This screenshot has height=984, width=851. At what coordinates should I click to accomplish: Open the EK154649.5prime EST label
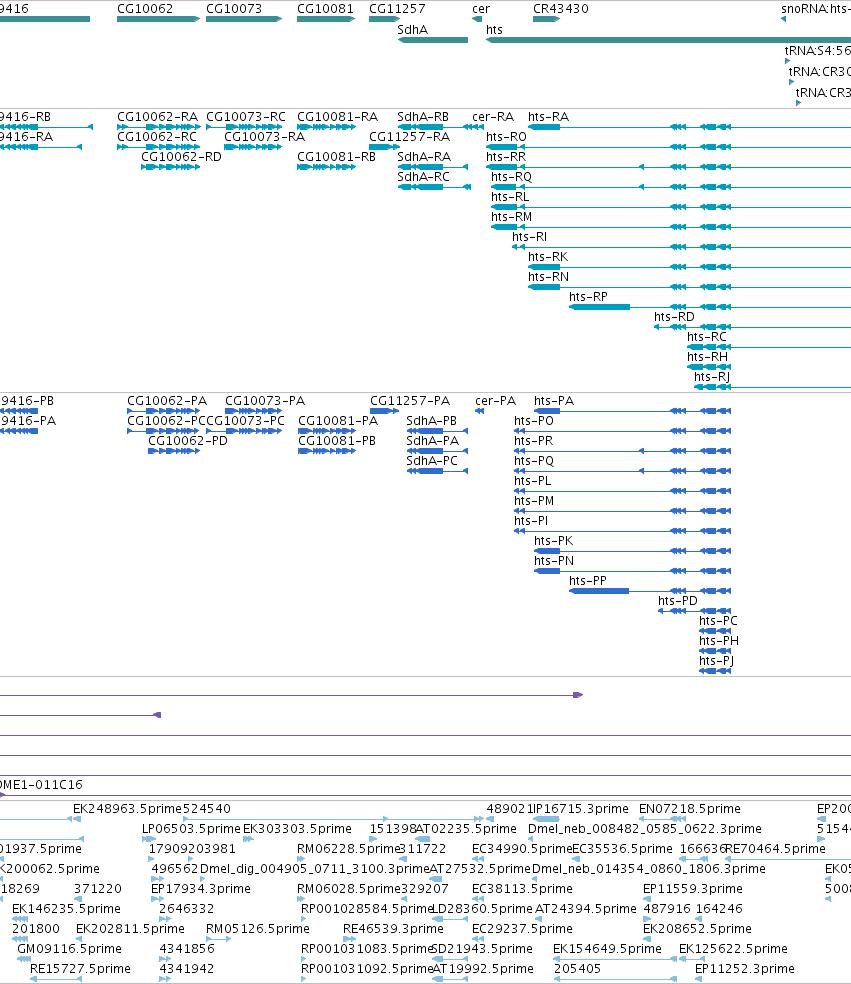(x=607, y=950)
